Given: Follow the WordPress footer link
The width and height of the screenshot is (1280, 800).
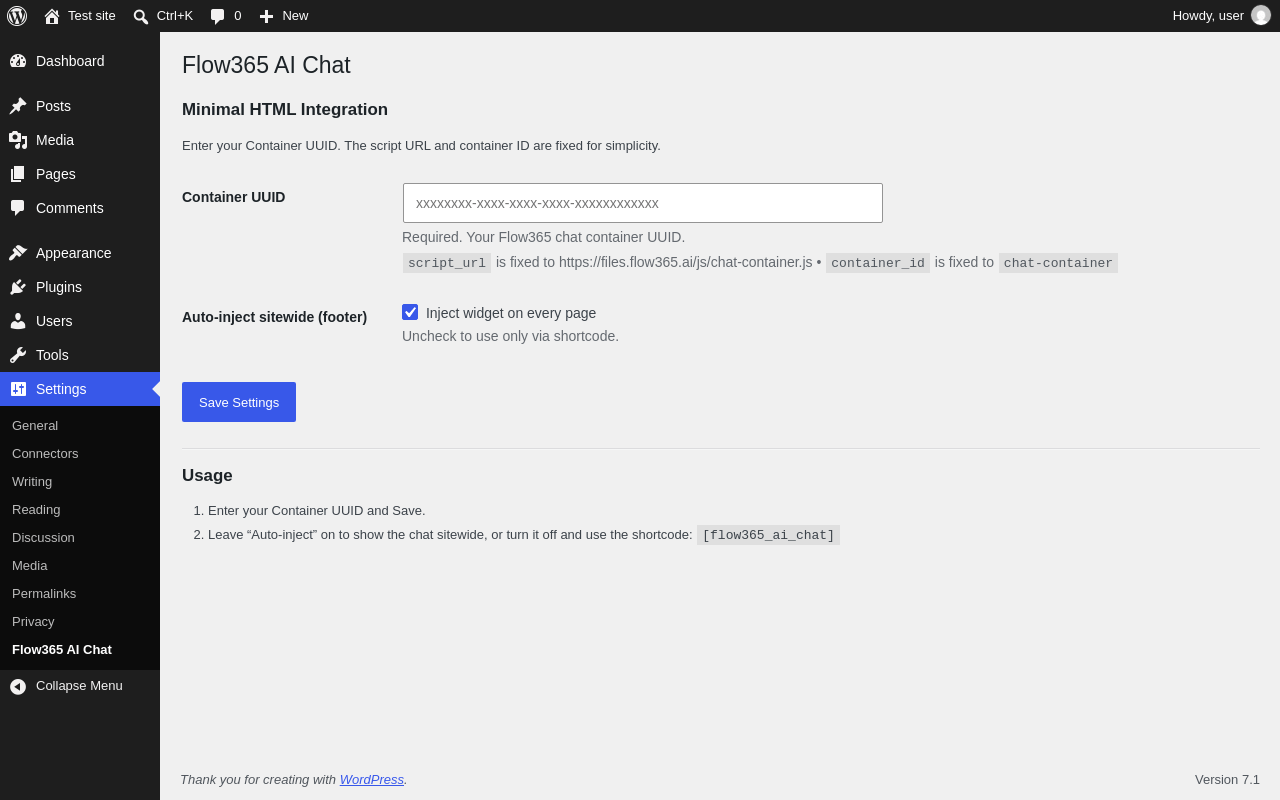Looking at the screenshot, I should (372, 779).
